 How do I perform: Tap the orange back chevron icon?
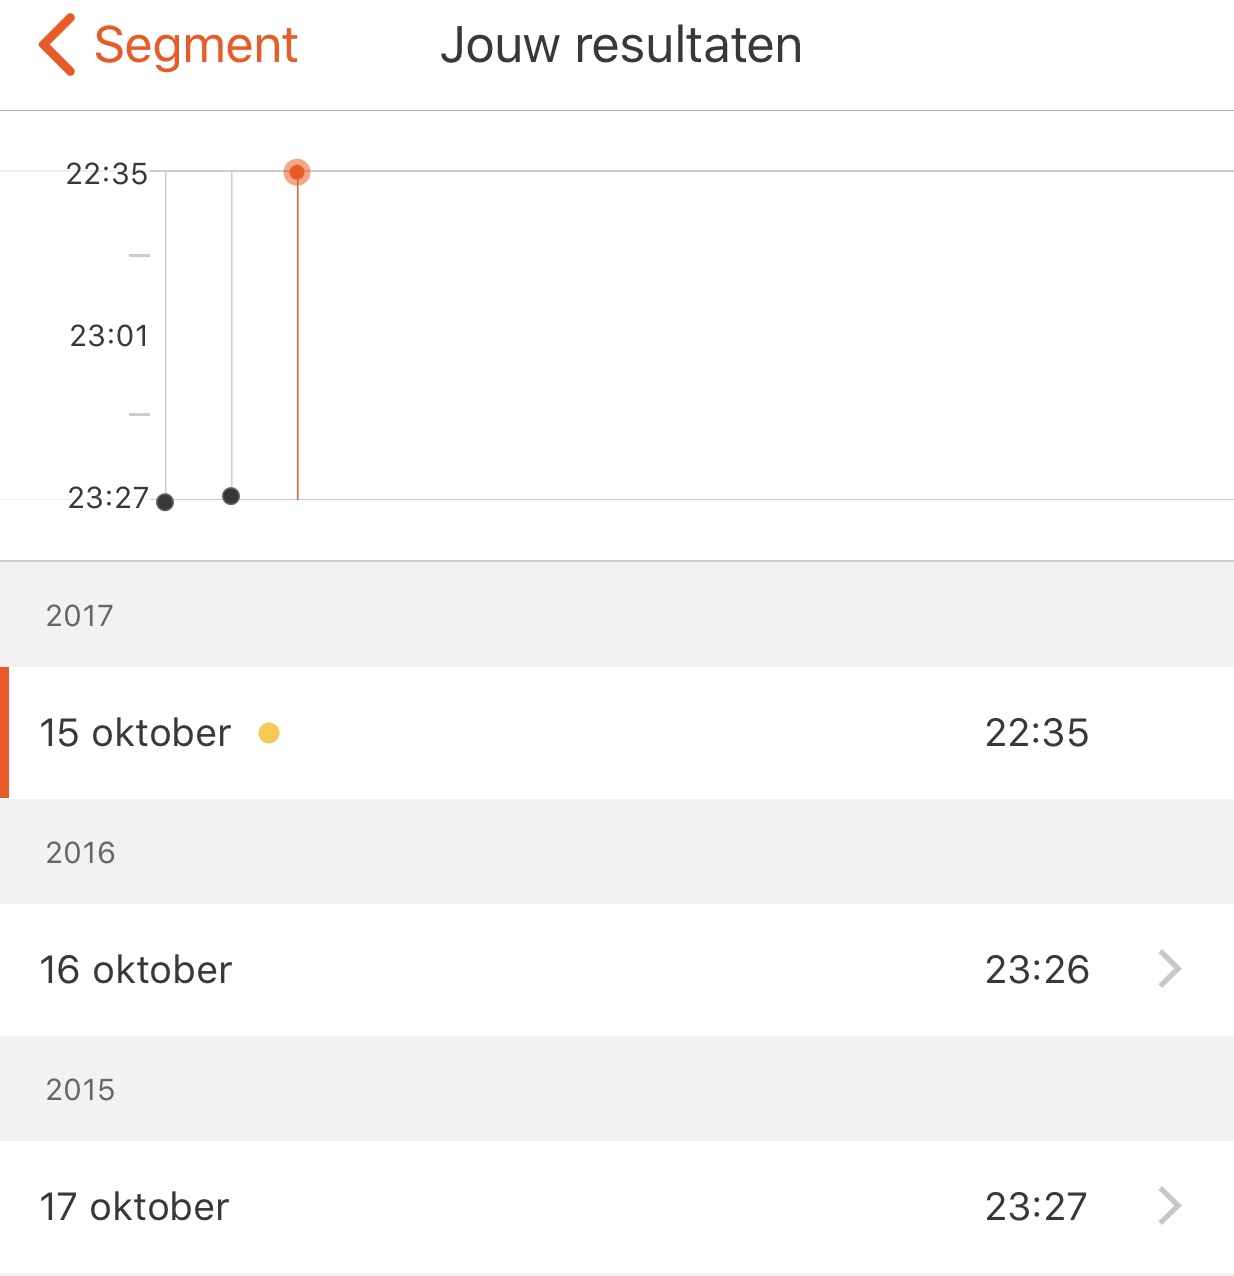click(x=57, y=45)
